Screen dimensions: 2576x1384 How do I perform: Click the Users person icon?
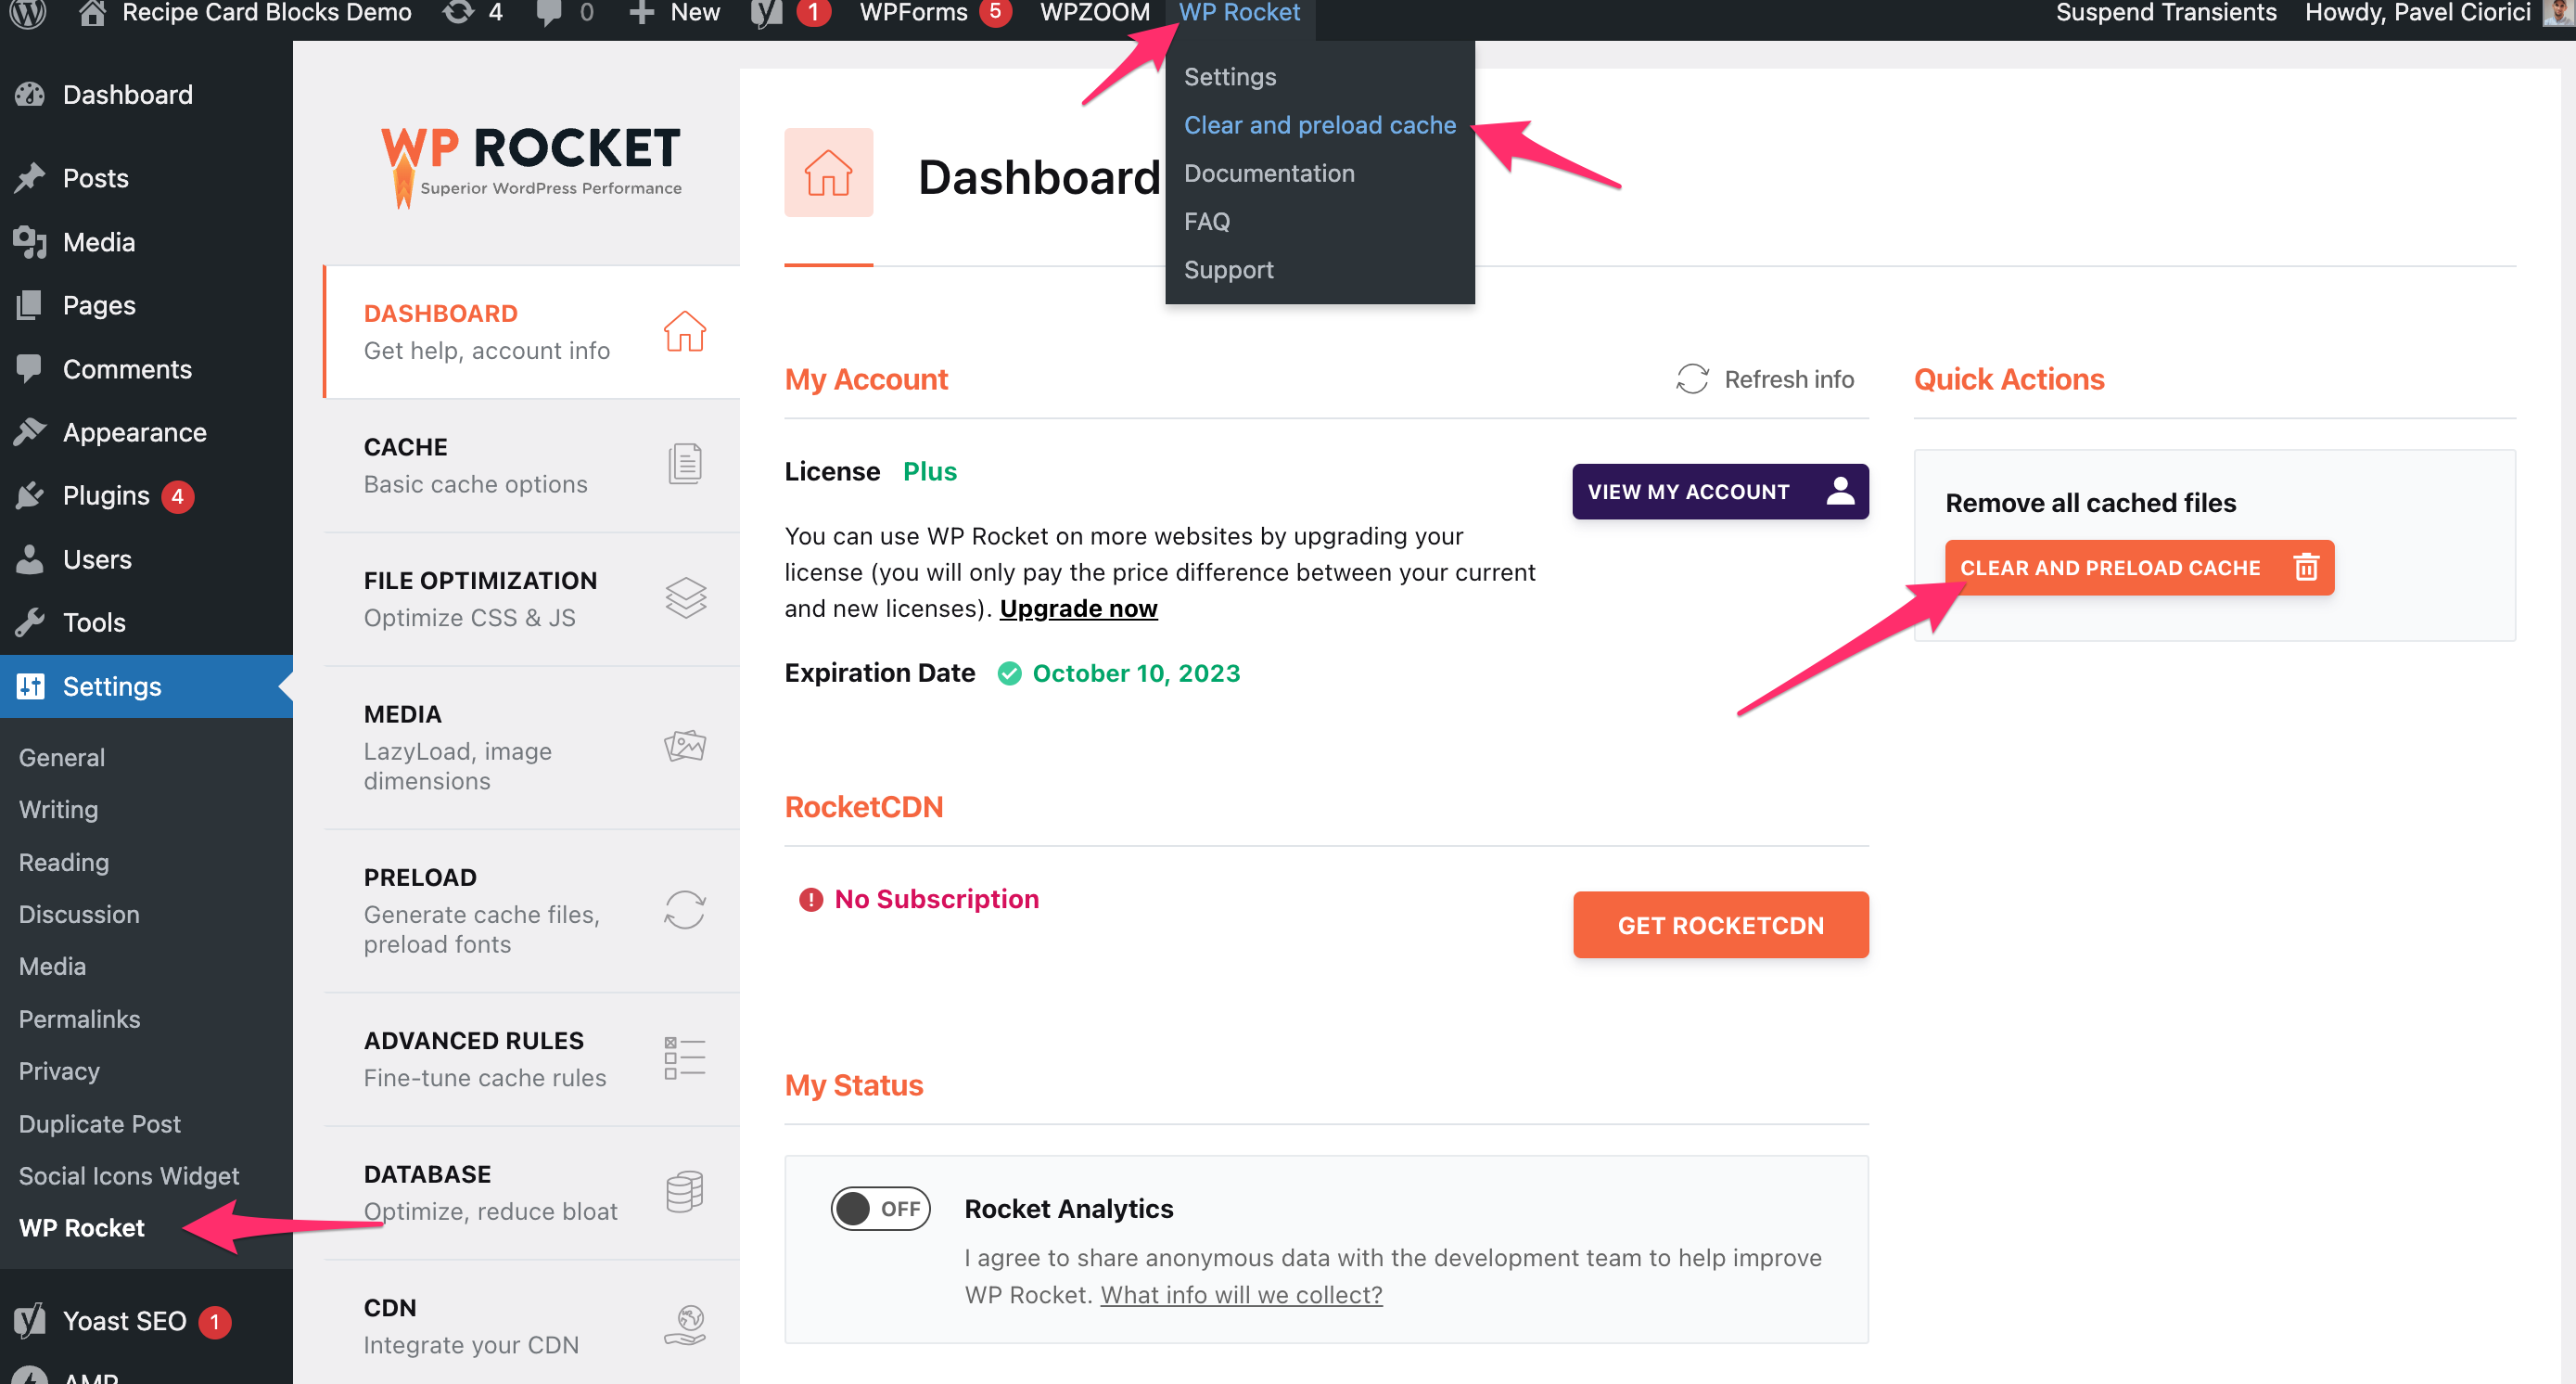pyautogui.click(x=30, y=558)
